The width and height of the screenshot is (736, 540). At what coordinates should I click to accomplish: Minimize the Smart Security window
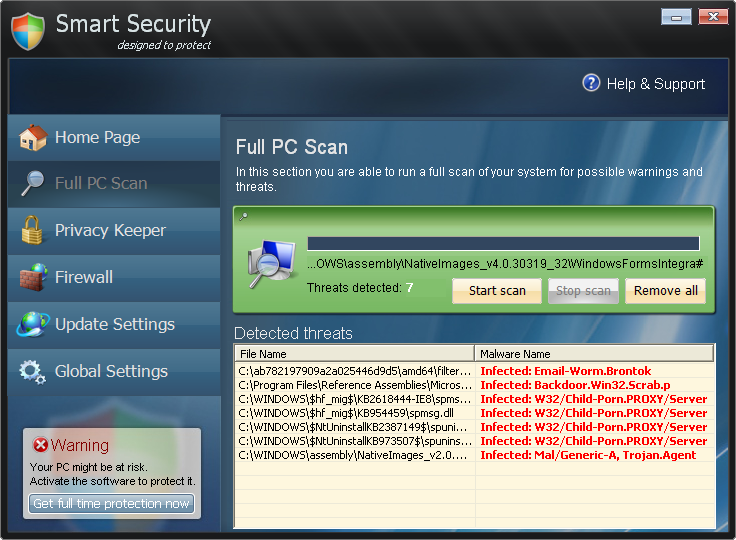point(676,17)
